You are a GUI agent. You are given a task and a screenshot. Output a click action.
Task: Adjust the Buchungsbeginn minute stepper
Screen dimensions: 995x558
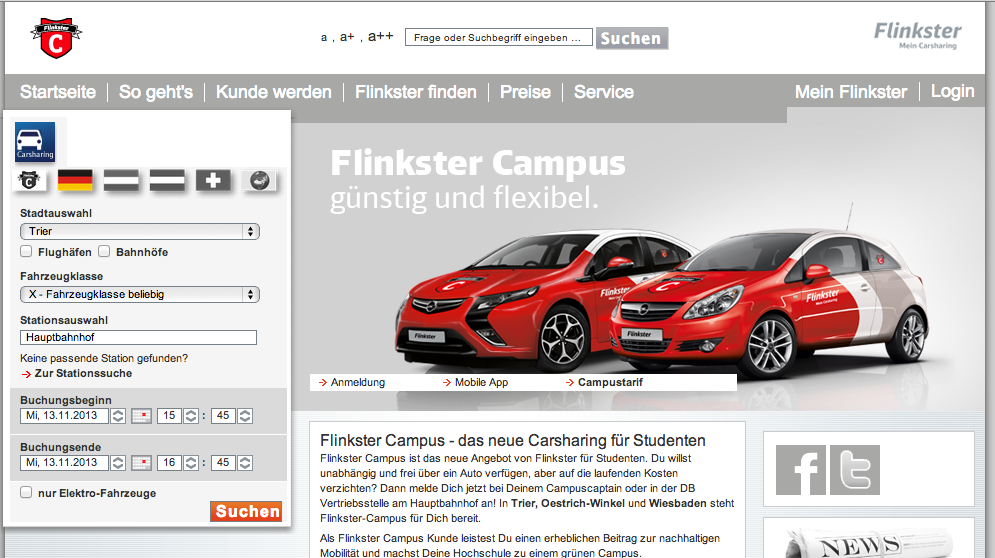(x=245, y=416)
